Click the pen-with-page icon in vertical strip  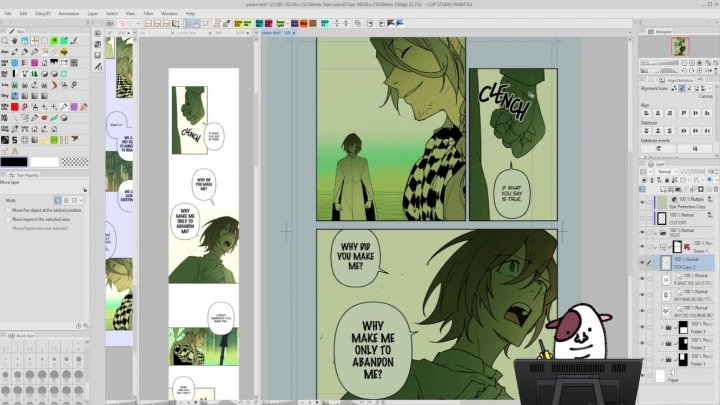pos(97,67)
